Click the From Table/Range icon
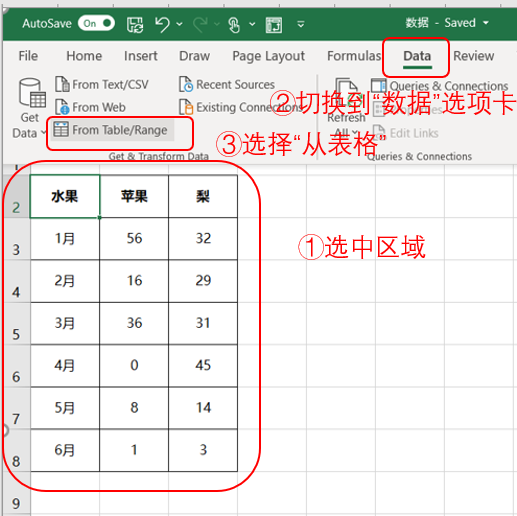 pyautogui.click(x=61, y=129)
